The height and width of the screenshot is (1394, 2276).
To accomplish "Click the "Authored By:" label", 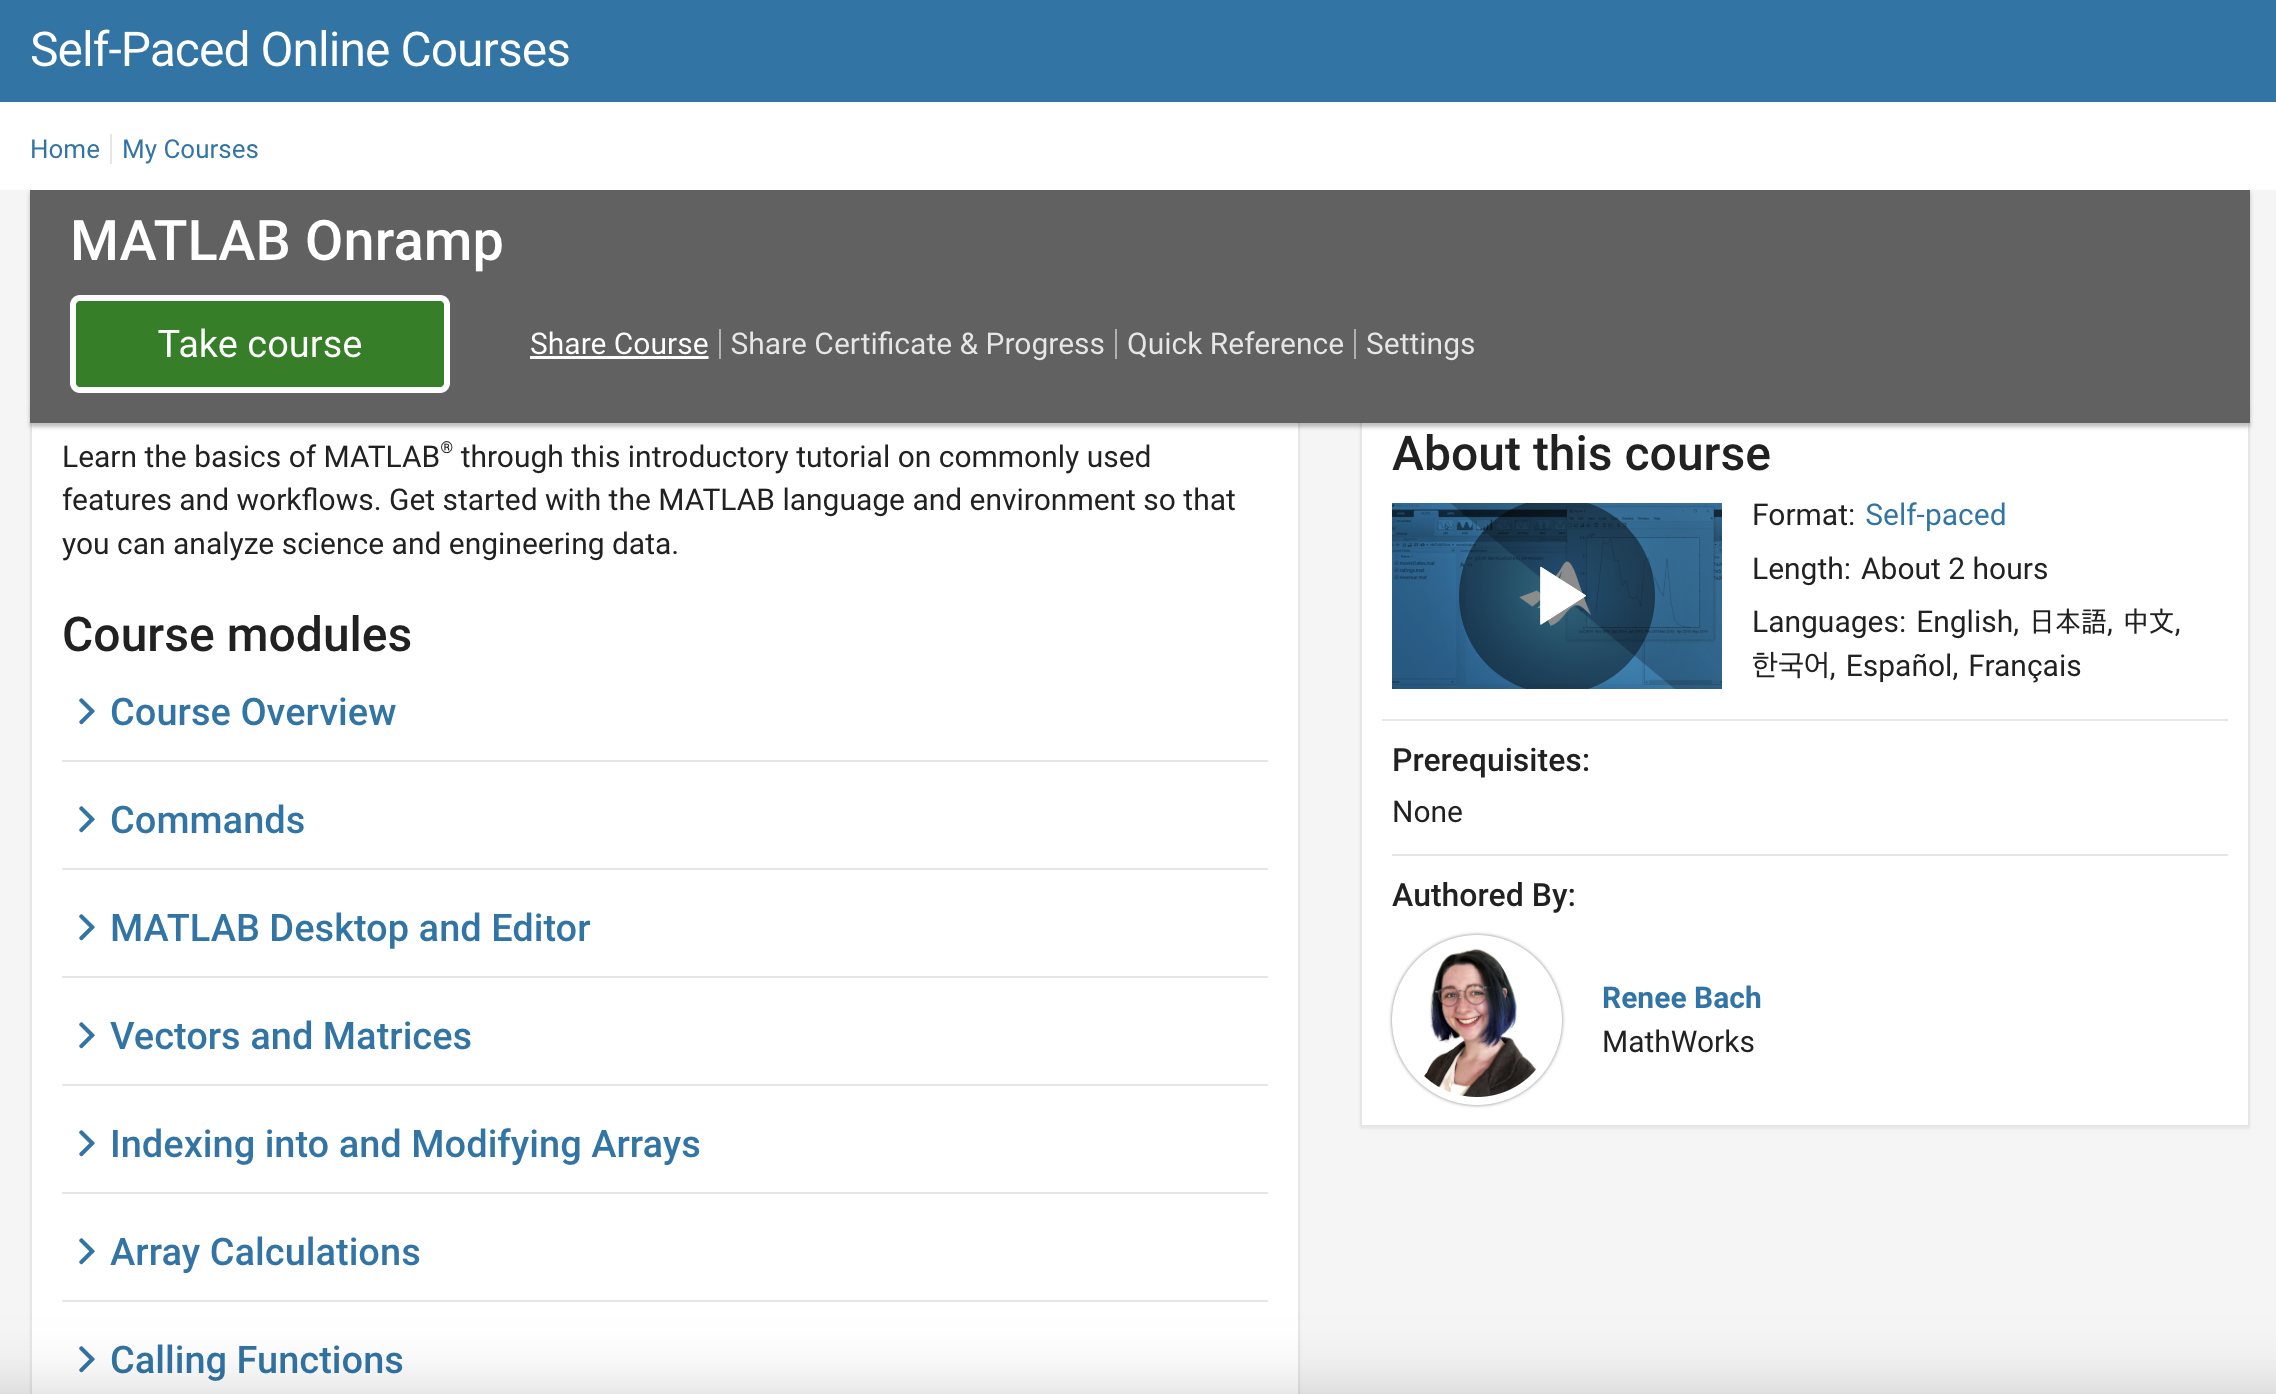I will point(1484,895).
